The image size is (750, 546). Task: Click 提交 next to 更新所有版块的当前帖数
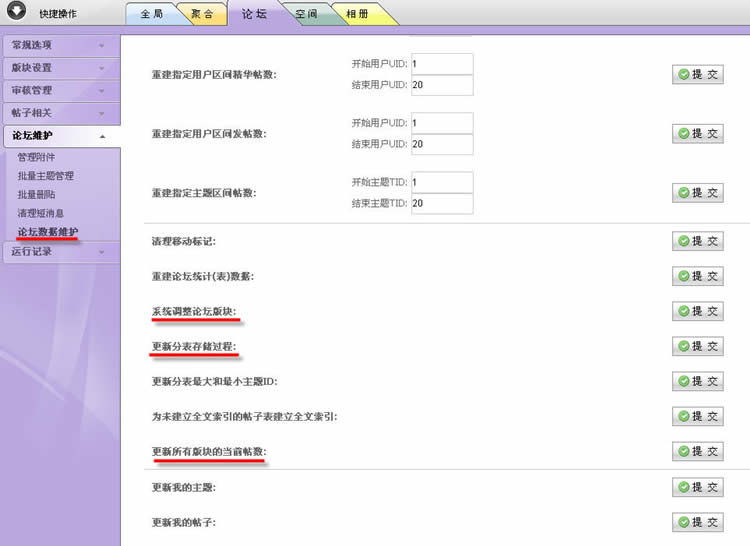698,451
